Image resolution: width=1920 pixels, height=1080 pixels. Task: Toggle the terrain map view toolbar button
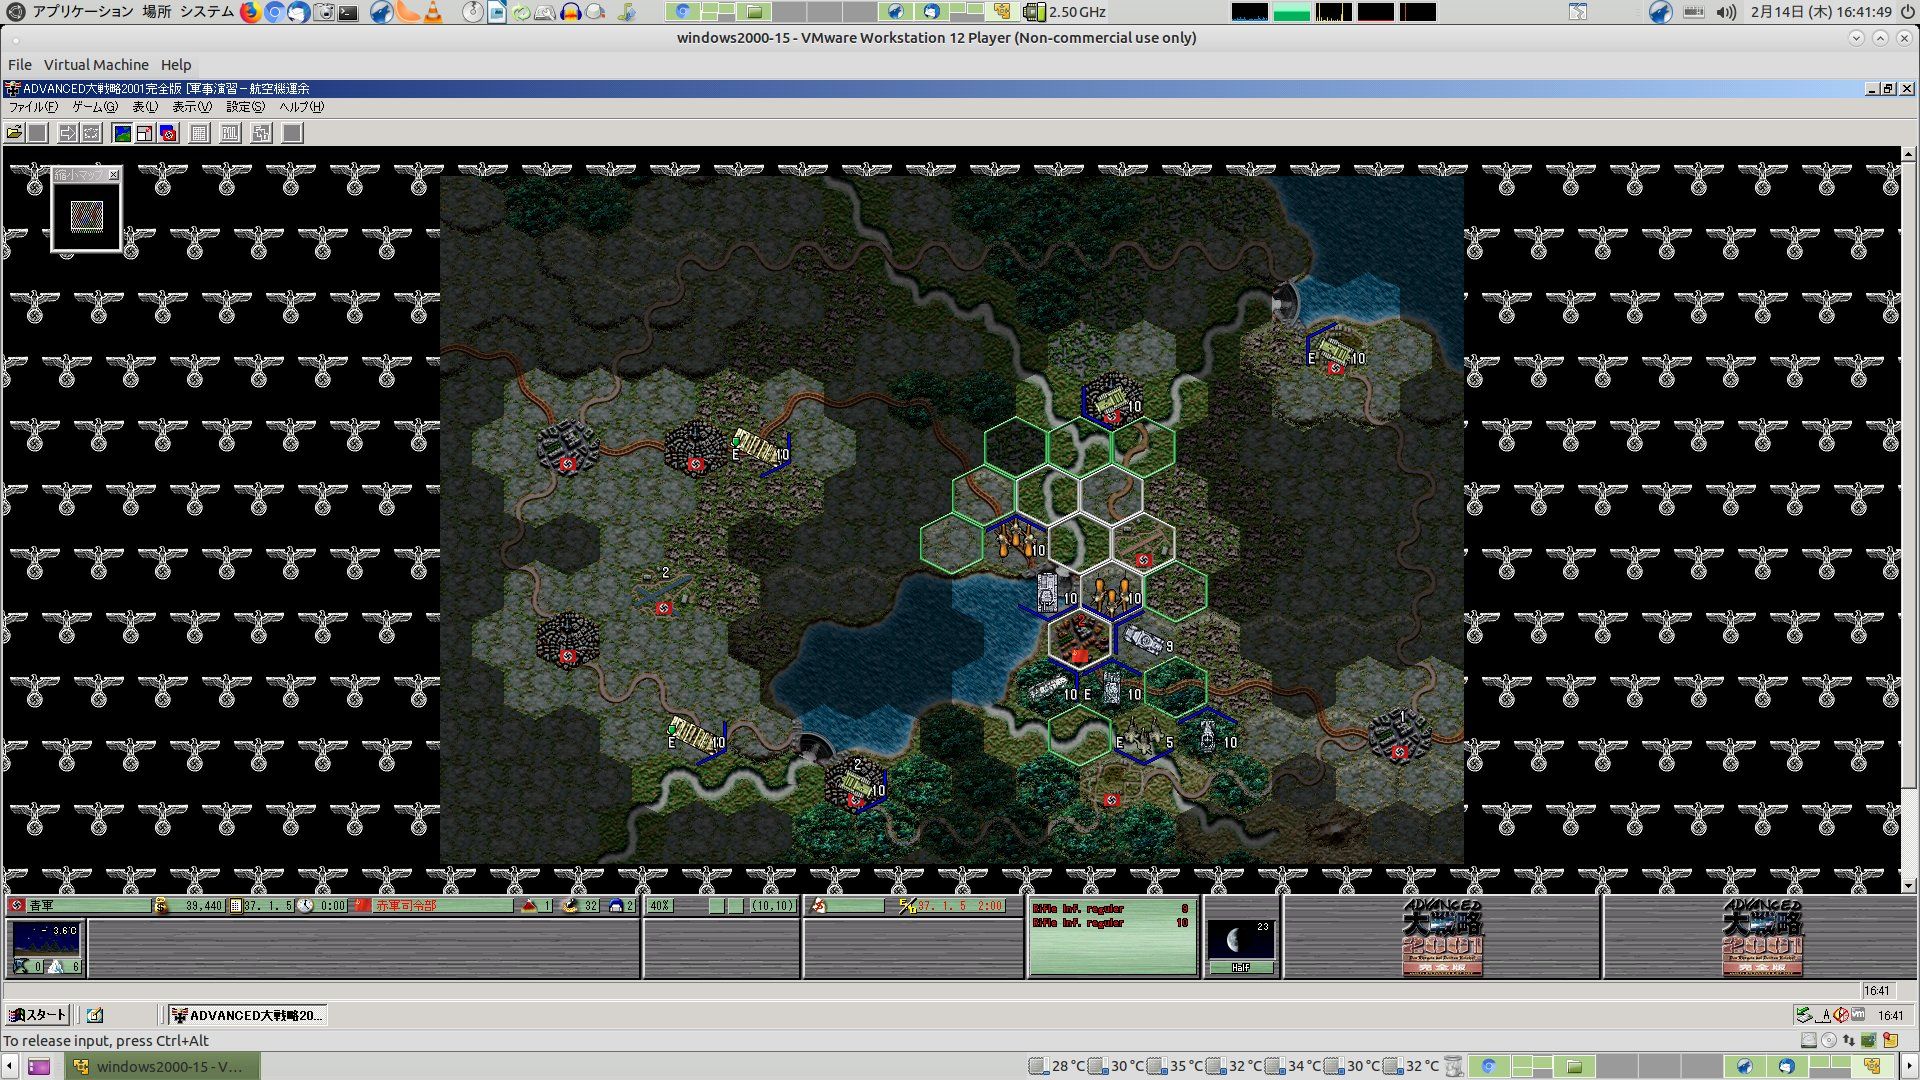point(122,133)
